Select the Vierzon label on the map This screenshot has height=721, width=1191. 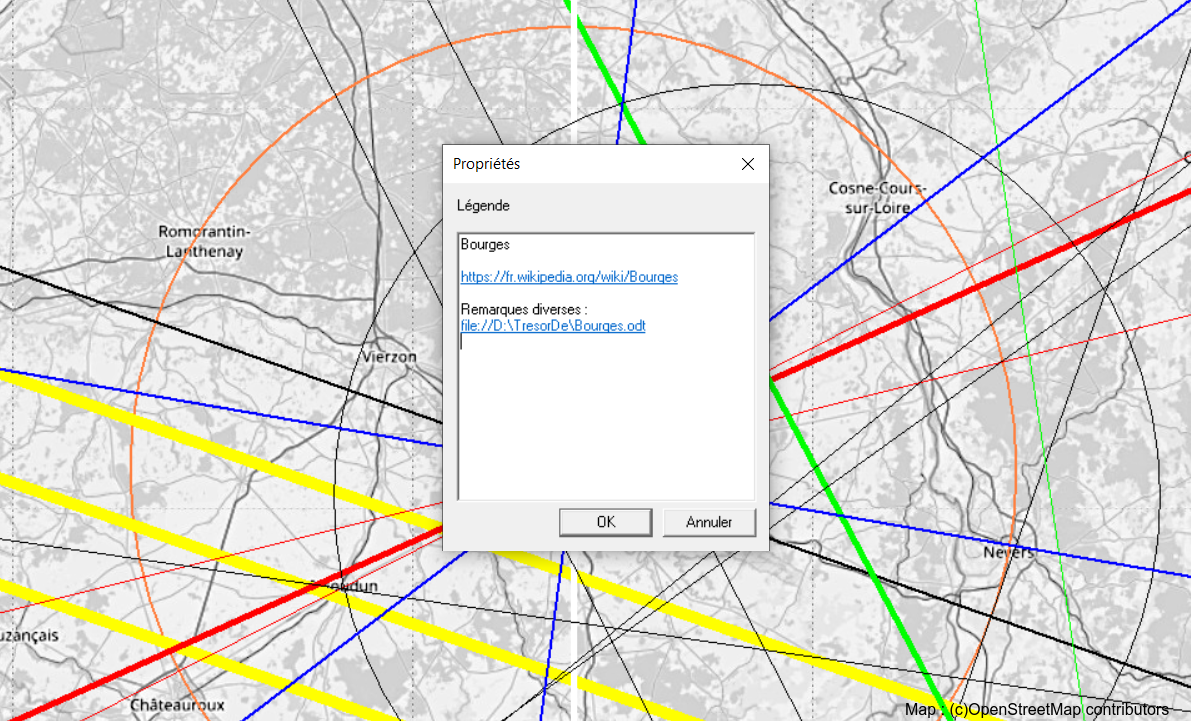390,357
